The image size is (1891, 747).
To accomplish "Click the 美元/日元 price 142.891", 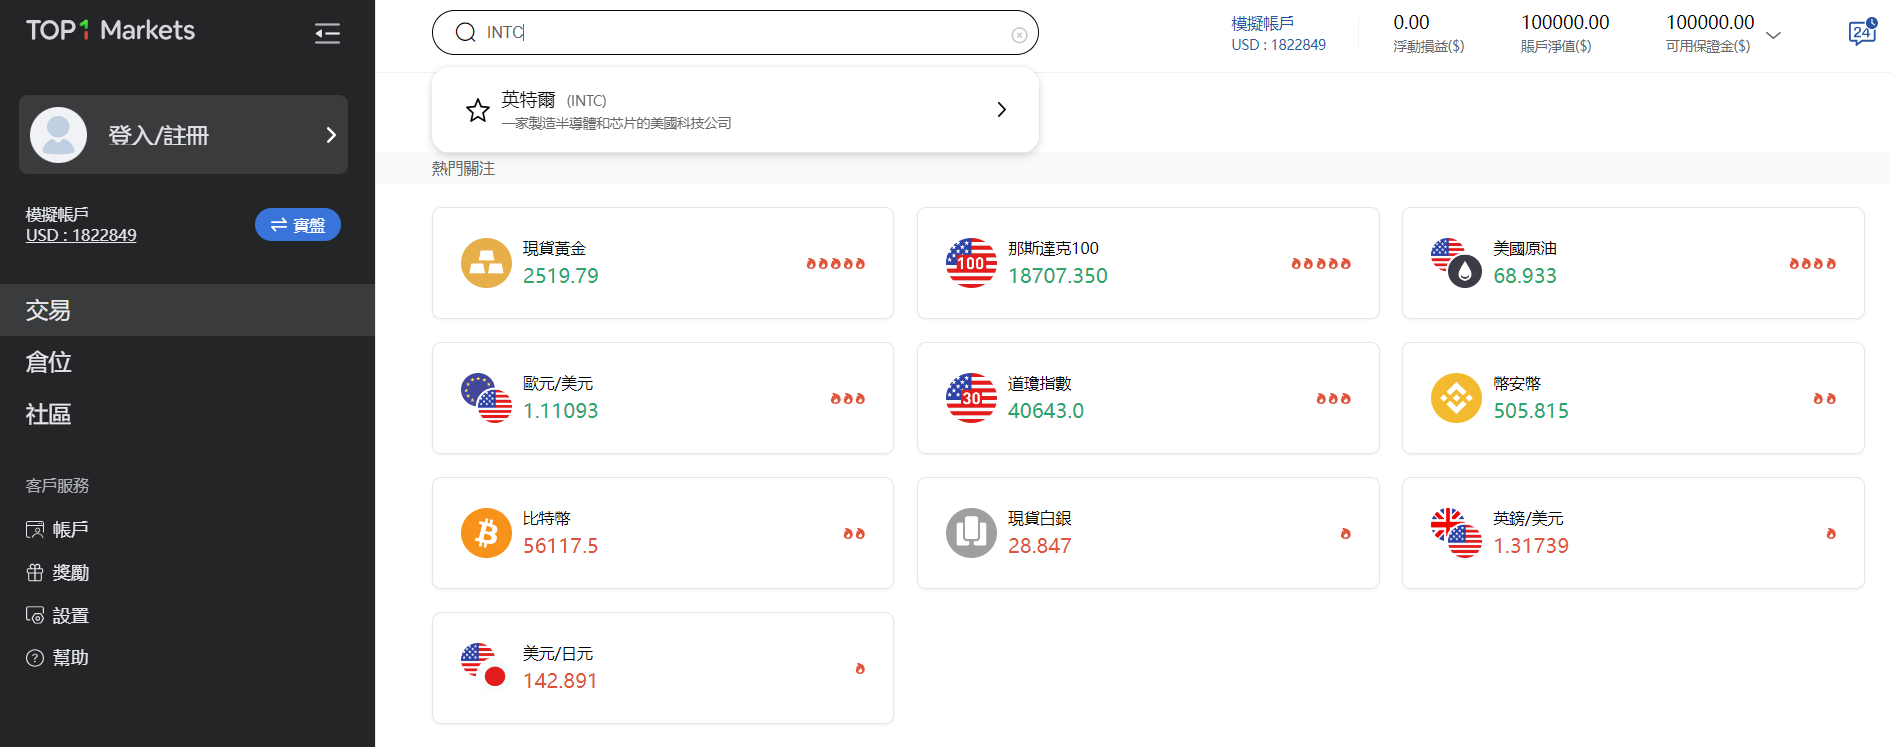I will pyautogui.click(x=560, y=681).
